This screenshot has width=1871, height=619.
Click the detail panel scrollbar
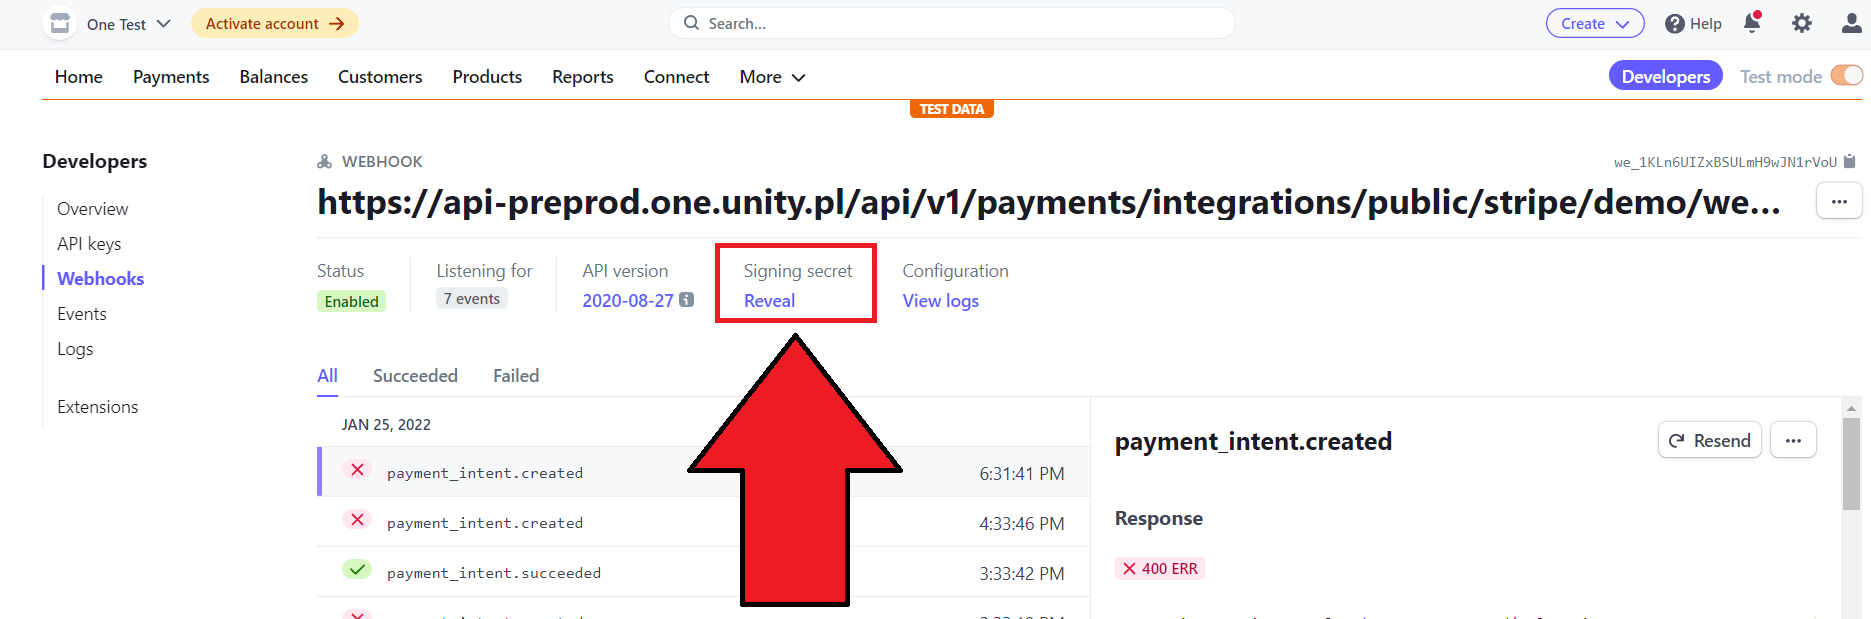pos(1851,465)
